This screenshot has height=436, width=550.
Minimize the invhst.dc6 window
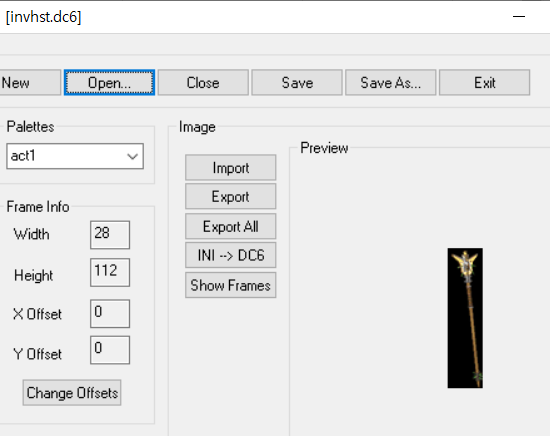click(x=519, y=16)
